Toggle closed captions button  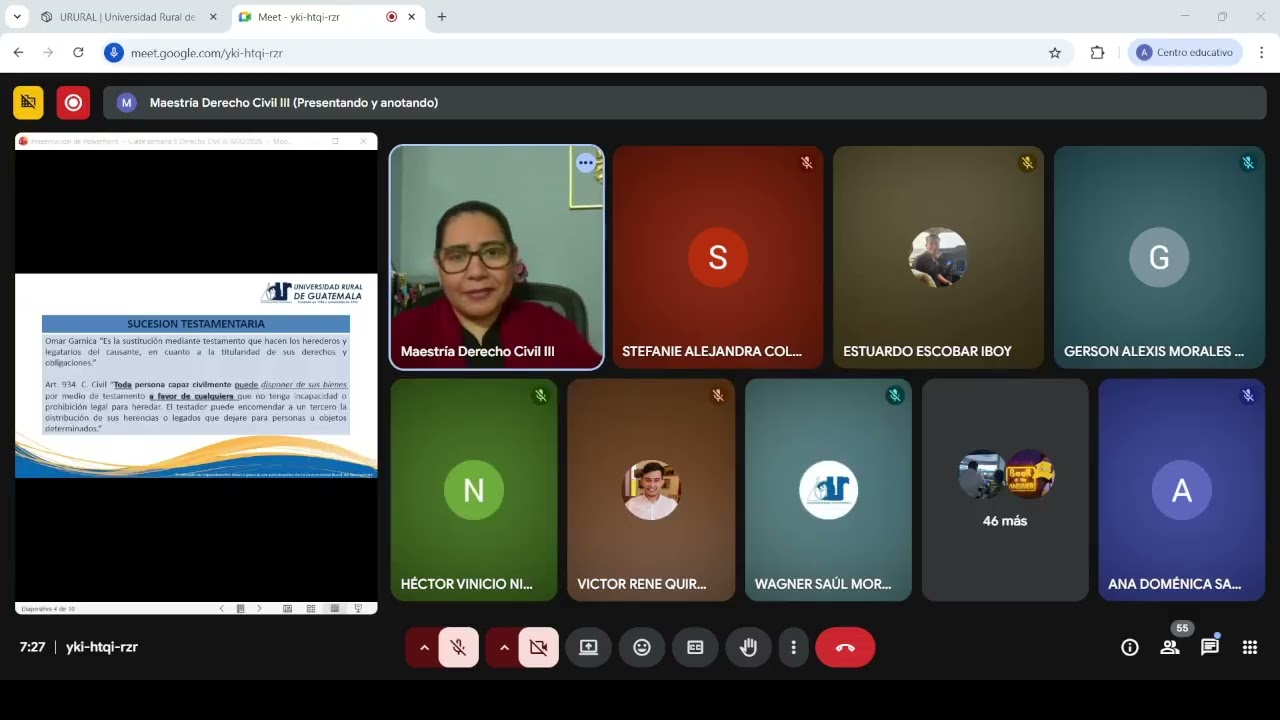(695, 647)
